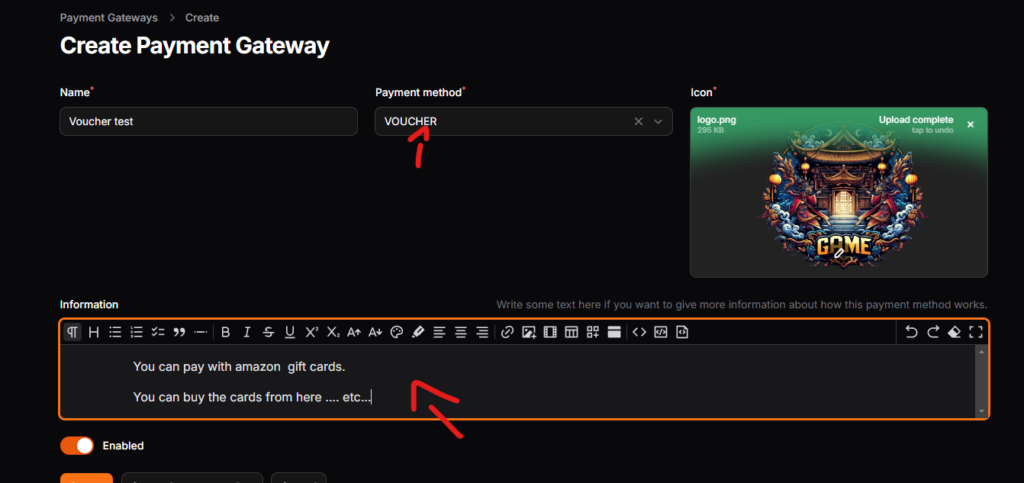The height and width of the screenshot is (483, 1024).
Task: Expand the Payment method dropdown arrow
Action: 658,121
